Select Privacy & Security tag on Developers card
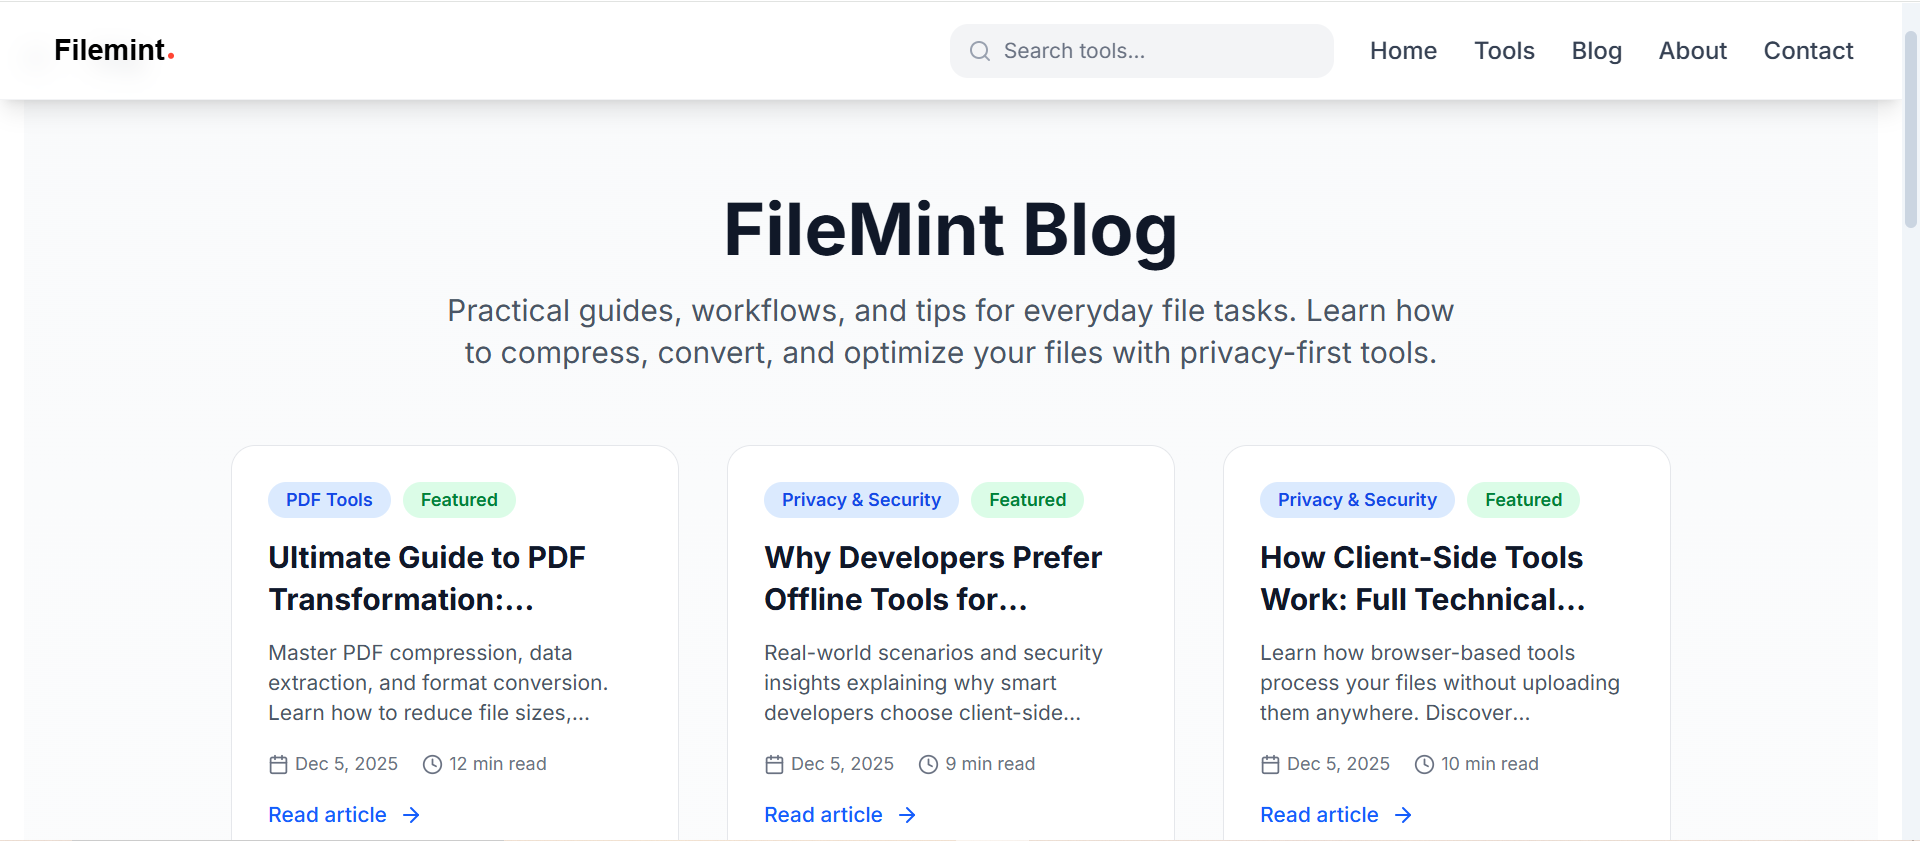Image resolution: width=1920 pixels, height=841 pixels. pos(861,500)
